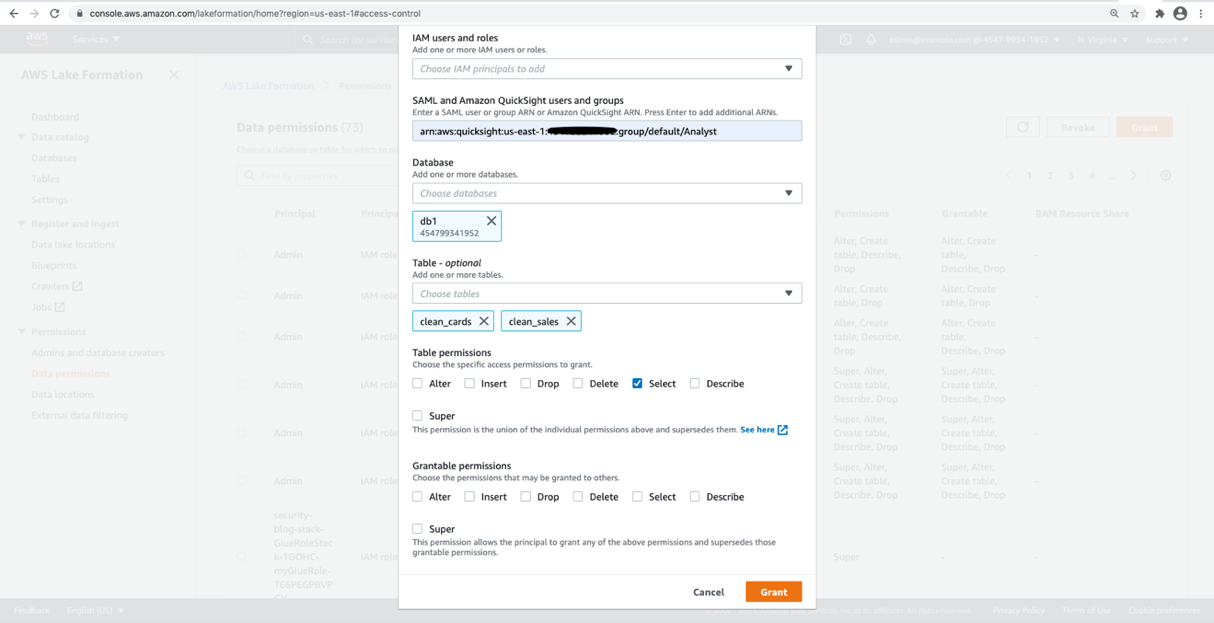Viewport: 1214px width, 623px height.
Task: Check the Insert table permission
Action: (469, 383)
